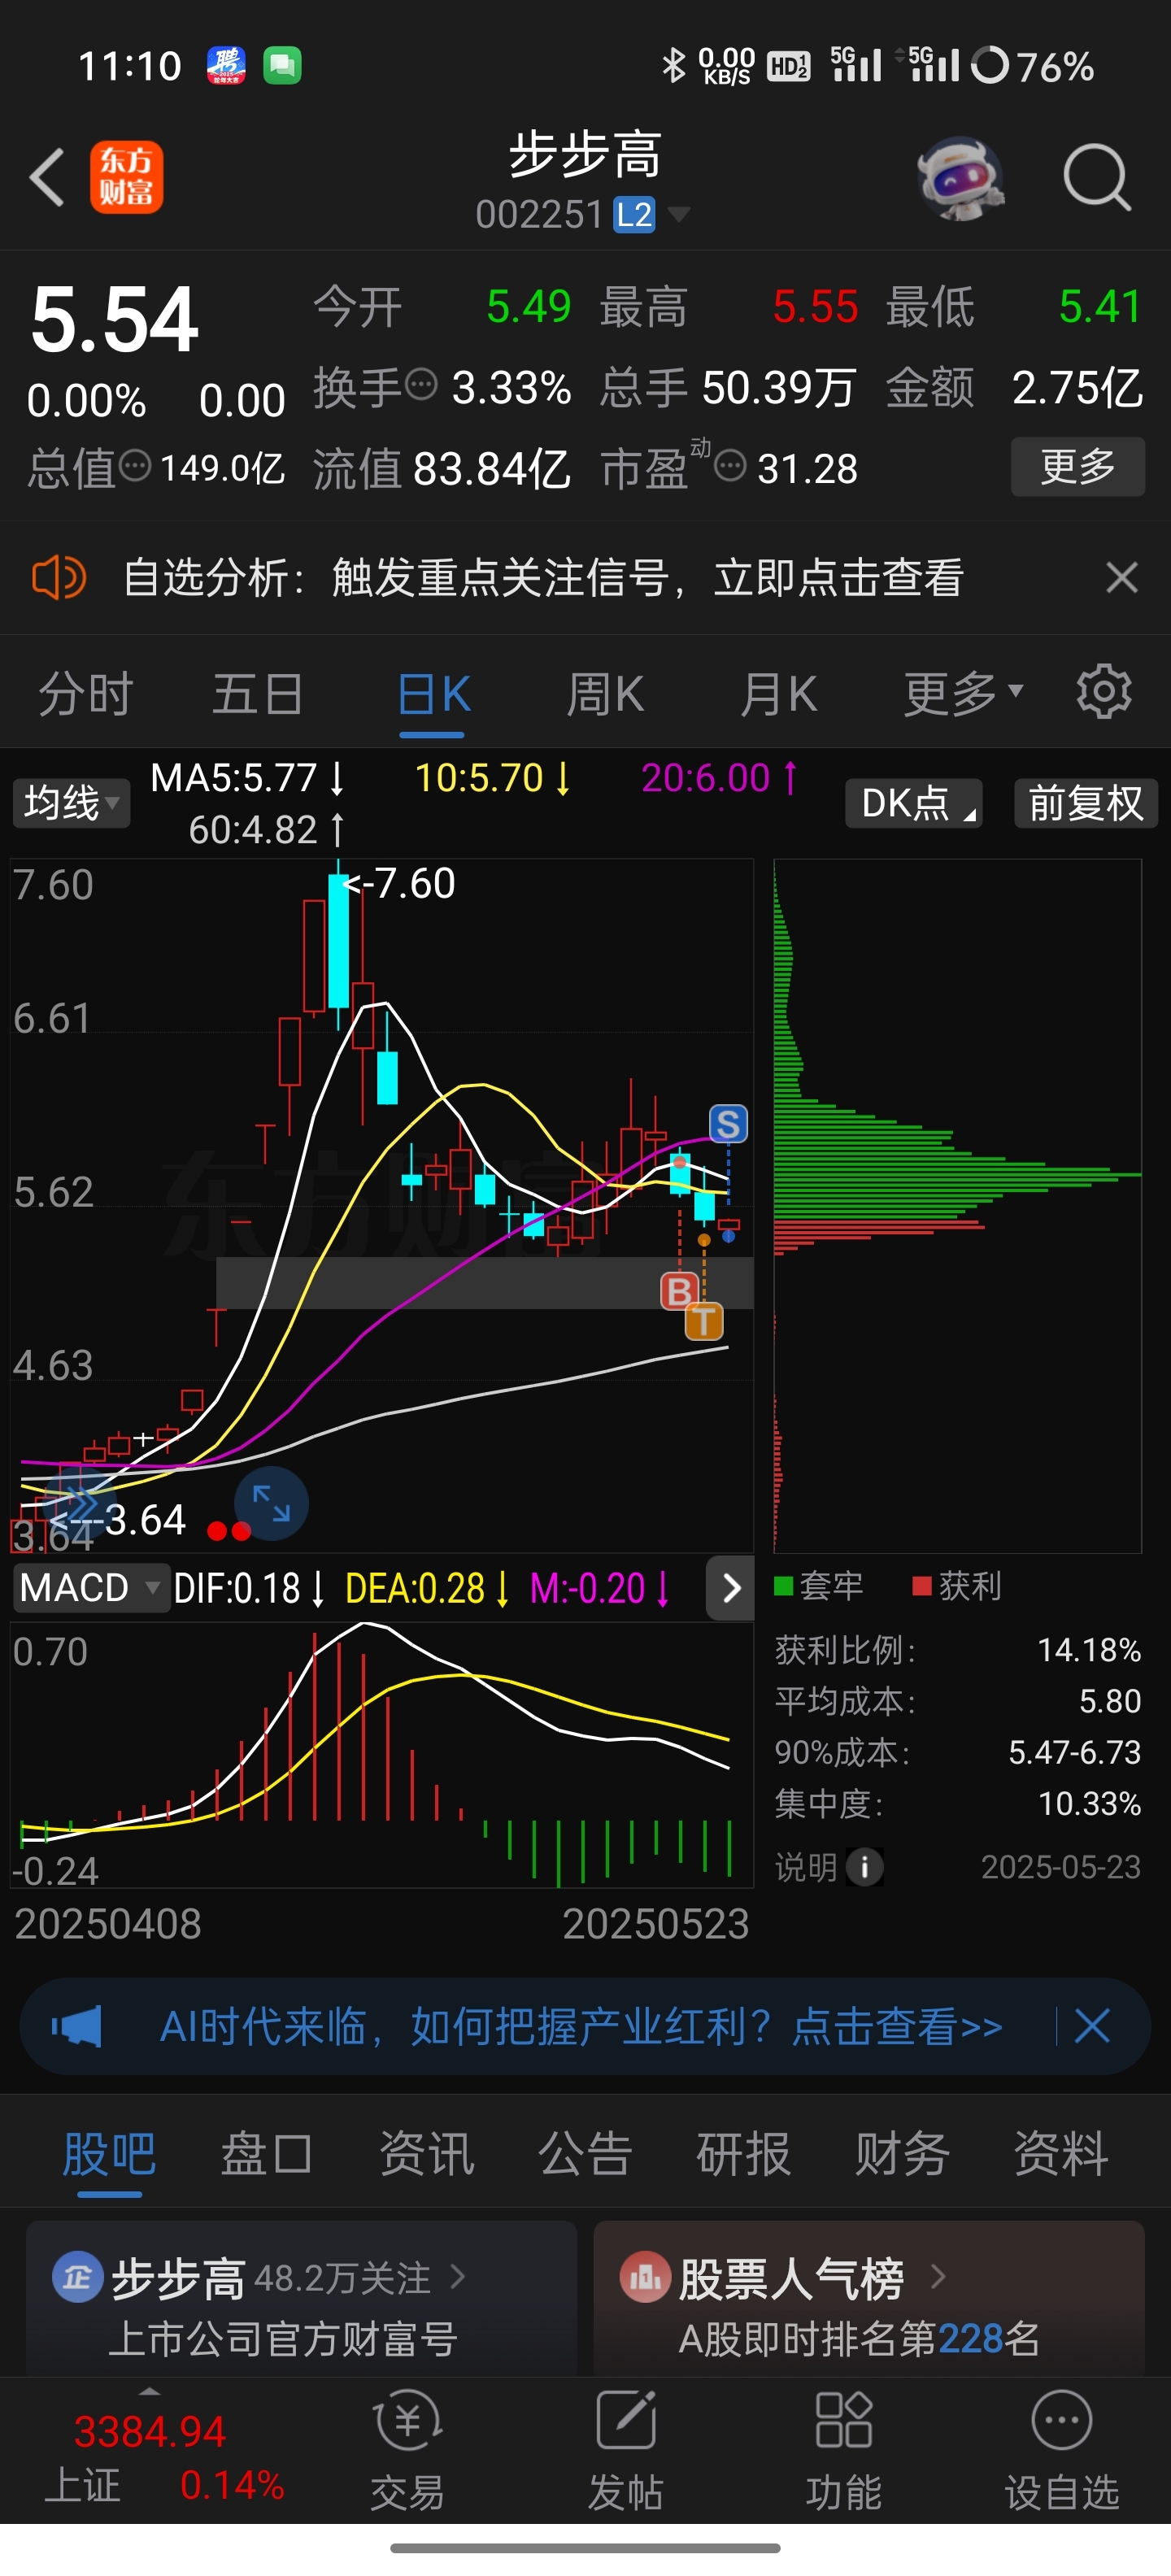
Task: Close the 自选分析 notification bar
Action: [1122, 577]
